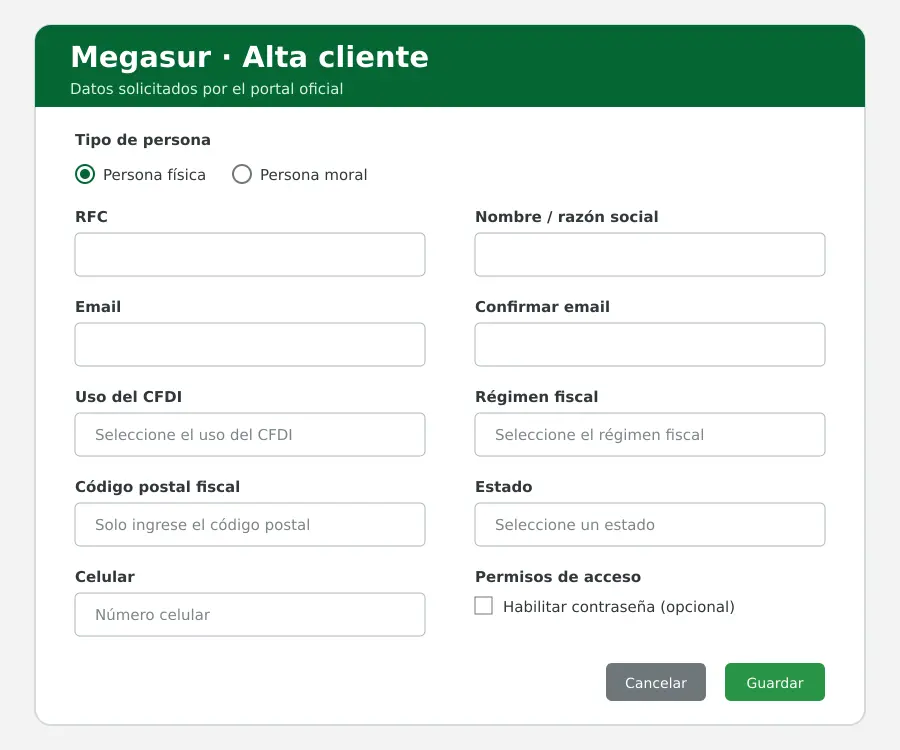Open the Uso del CFDI dropdown
The image size is (900, 750).
point(250,435)
